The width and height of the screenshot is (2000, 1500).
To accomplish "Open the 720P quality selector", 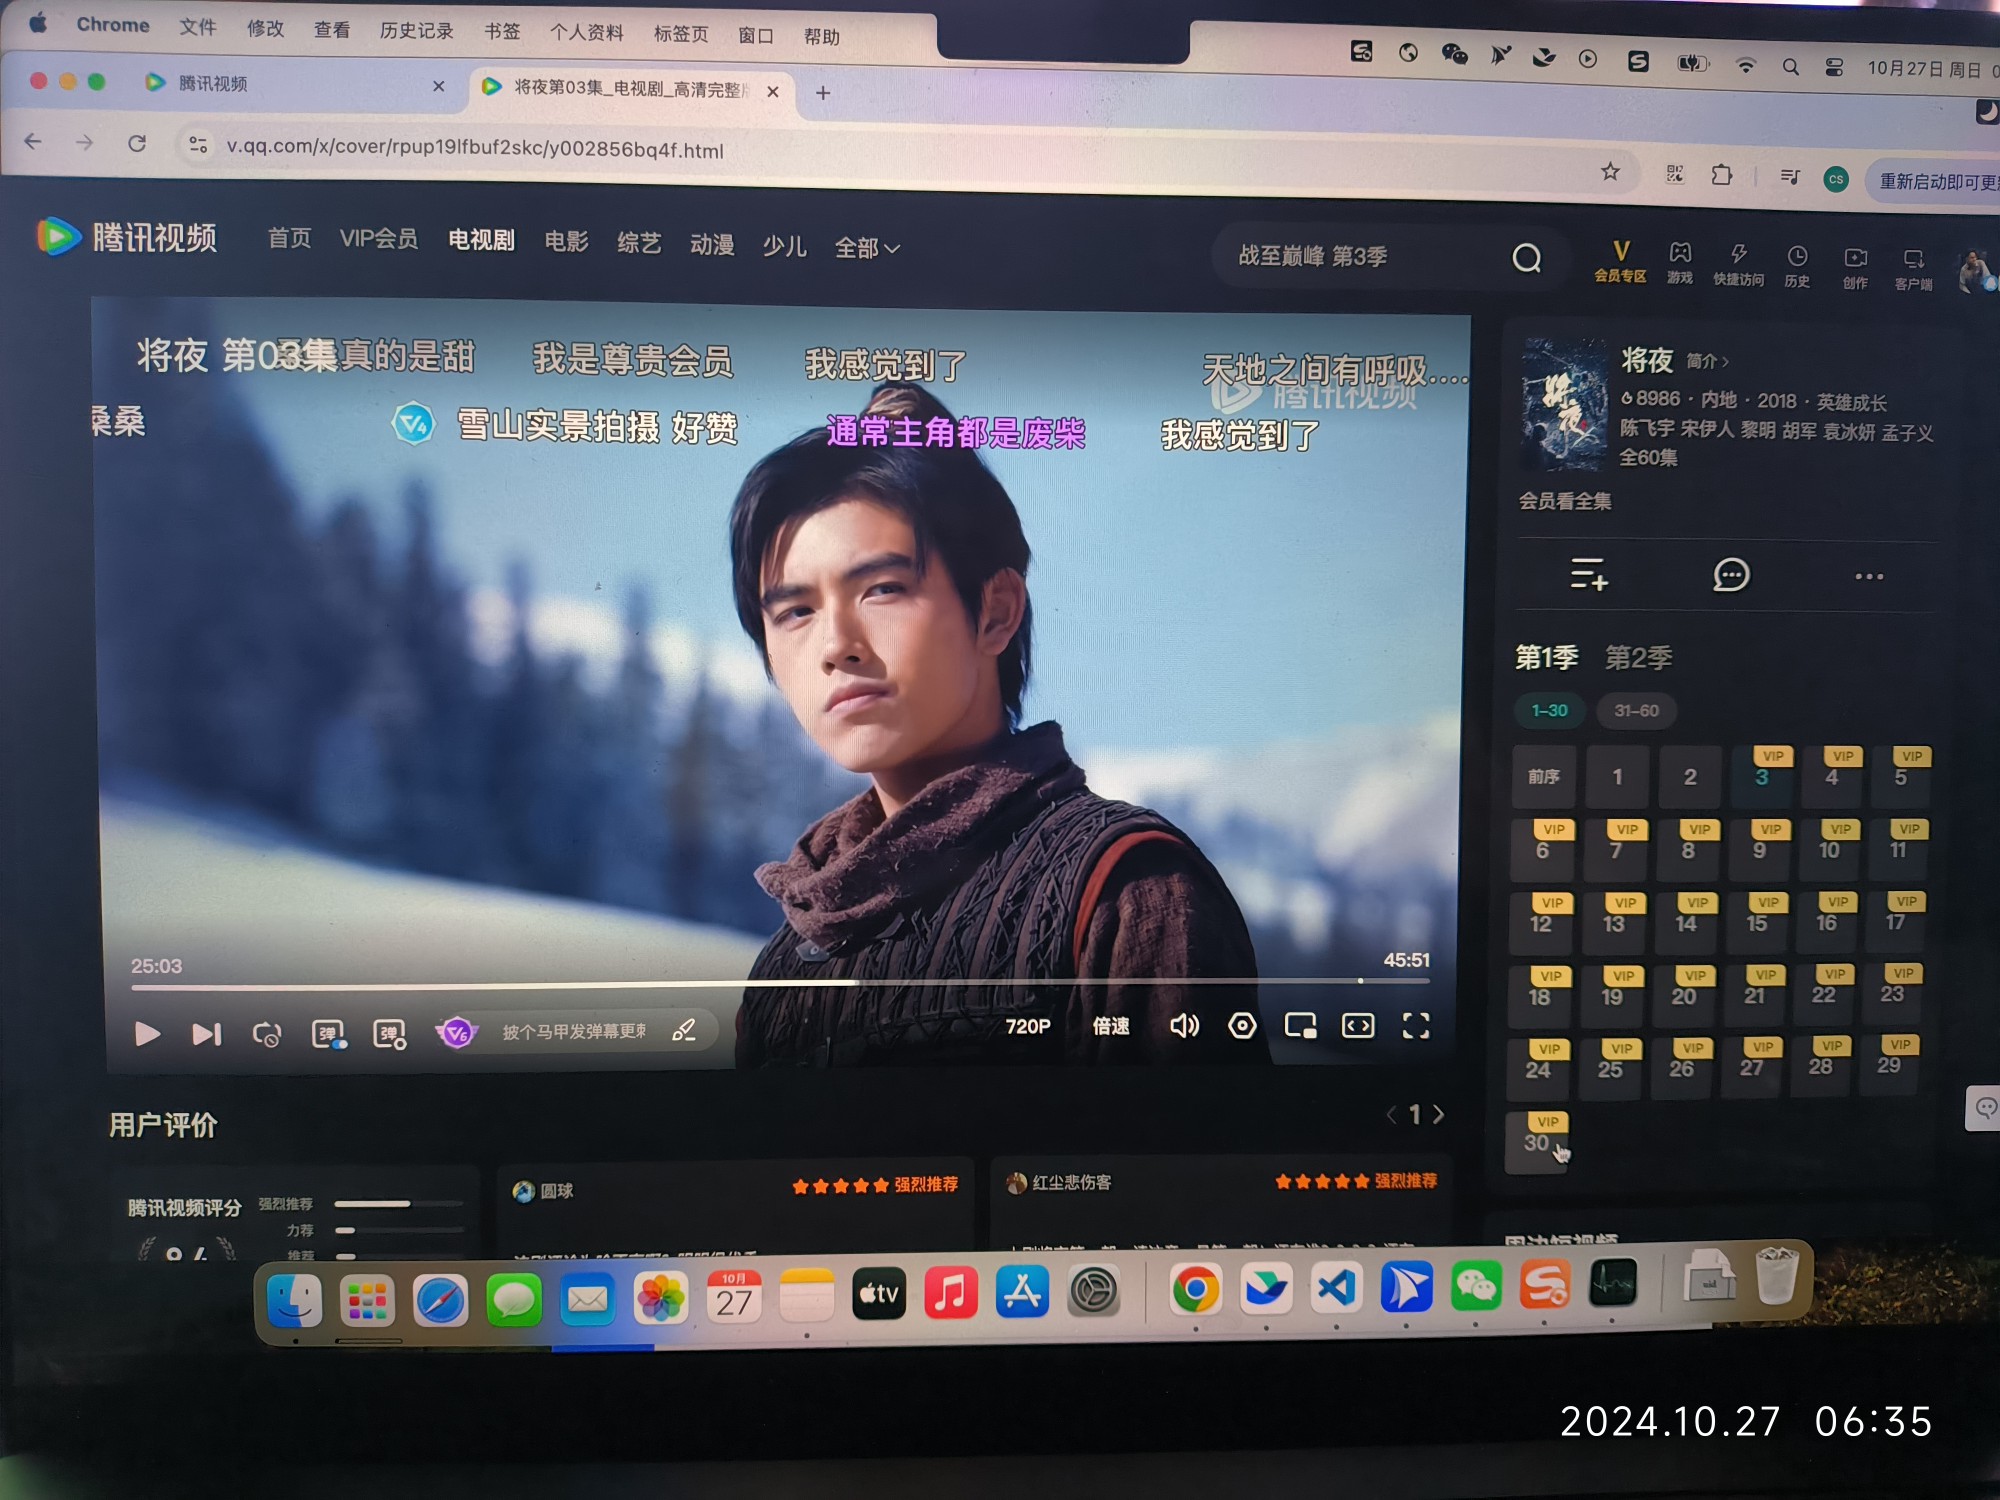I will (x=1028, y=1026).
